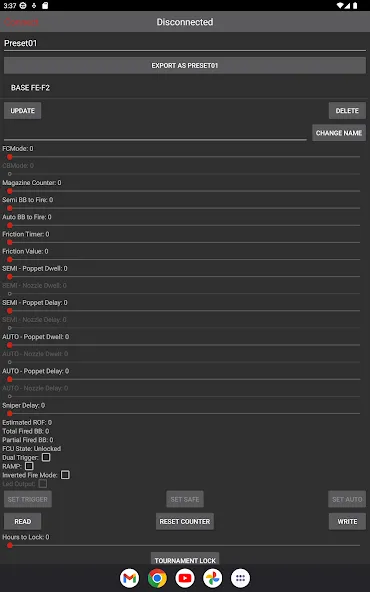Click the Update button

[x=23, y=111]
